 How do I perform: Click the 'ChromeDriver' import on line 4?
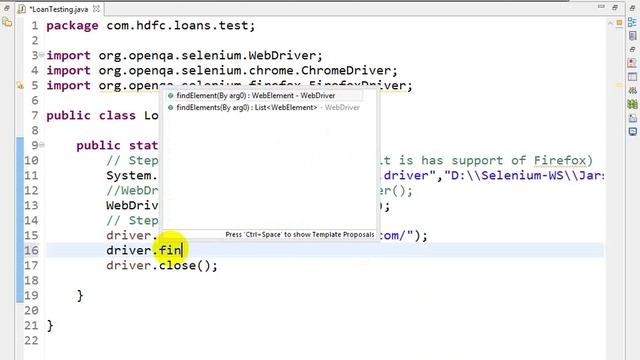[x=345, y=70]
